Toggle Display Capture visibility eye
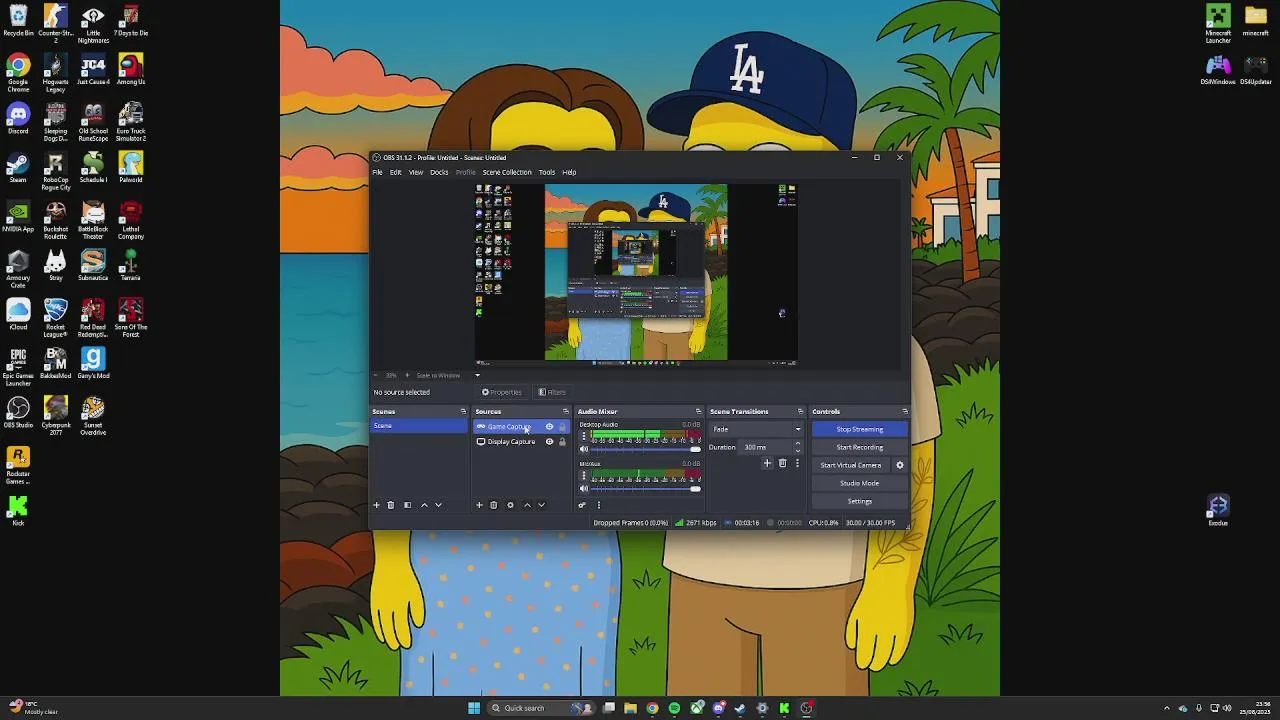The image size is (1280, 720). [549, 442]
